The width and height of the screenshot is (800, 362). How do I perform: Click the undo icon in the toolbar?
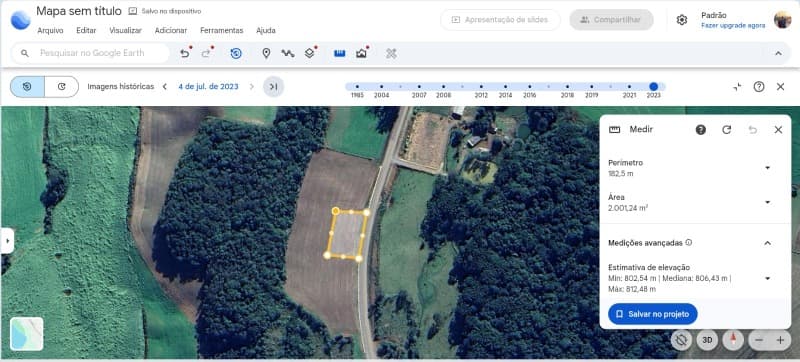click(185, 53)
